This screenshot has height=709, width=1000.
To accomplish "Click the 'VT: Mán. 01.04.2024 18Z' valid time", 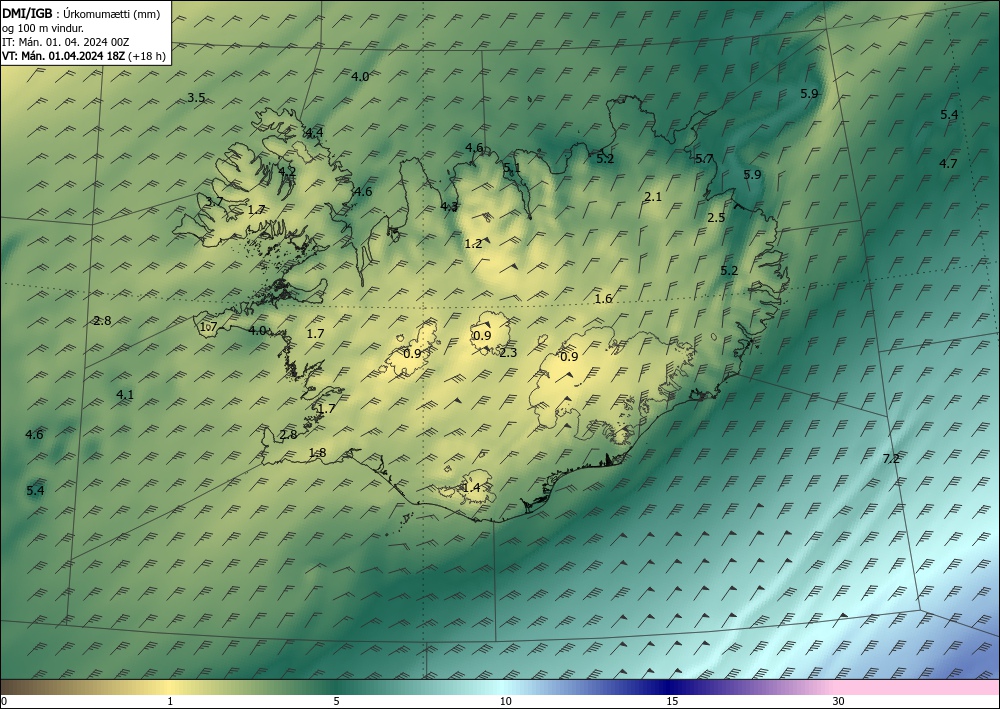I will pos(63,56).
